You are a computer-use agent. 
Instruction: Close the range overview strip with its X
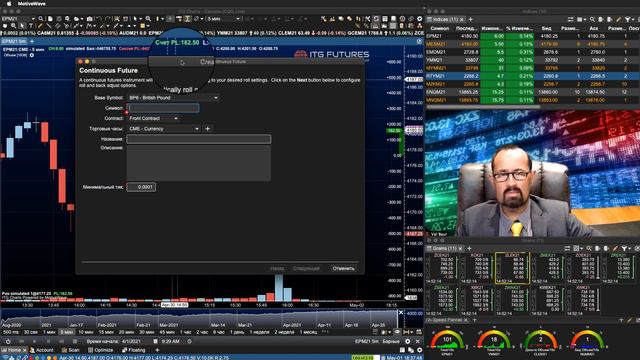(x=401, y=312)
